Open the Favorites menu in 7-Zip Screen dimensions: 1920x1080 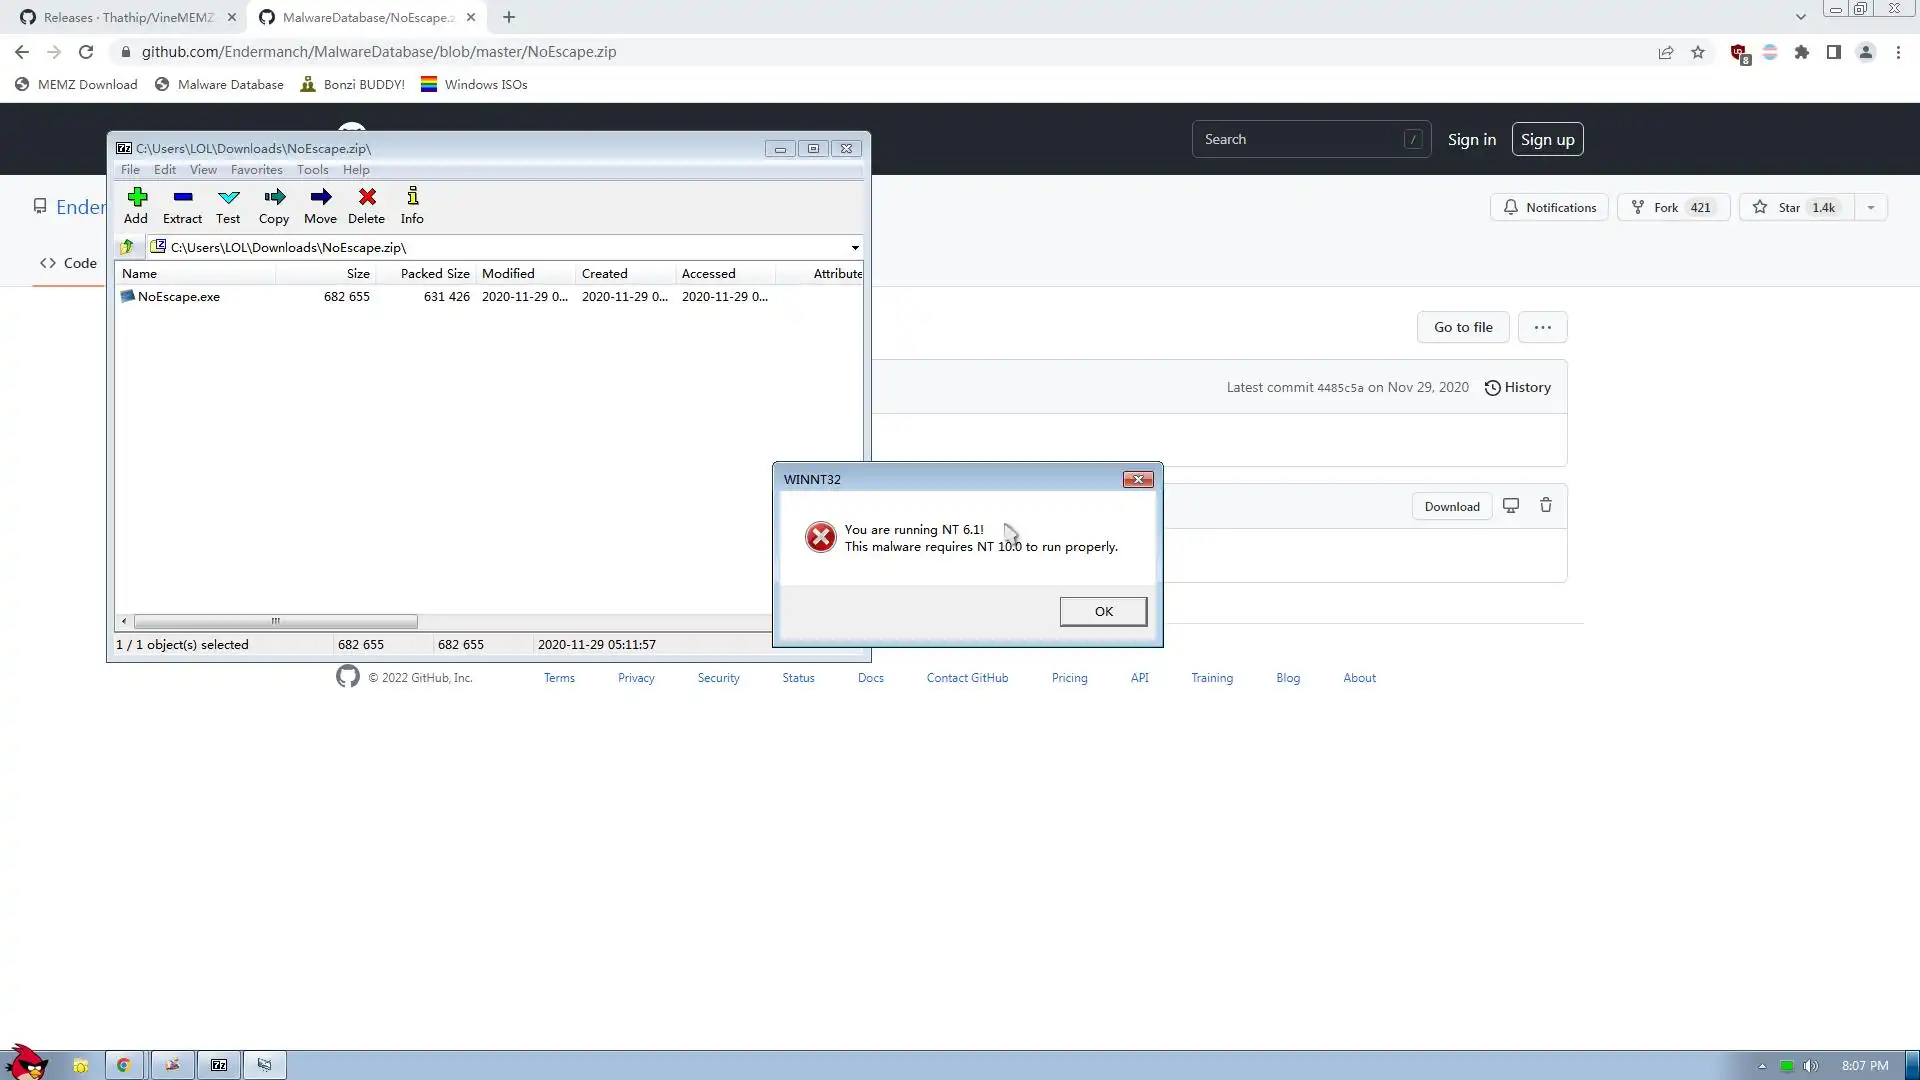click(256, 170)
